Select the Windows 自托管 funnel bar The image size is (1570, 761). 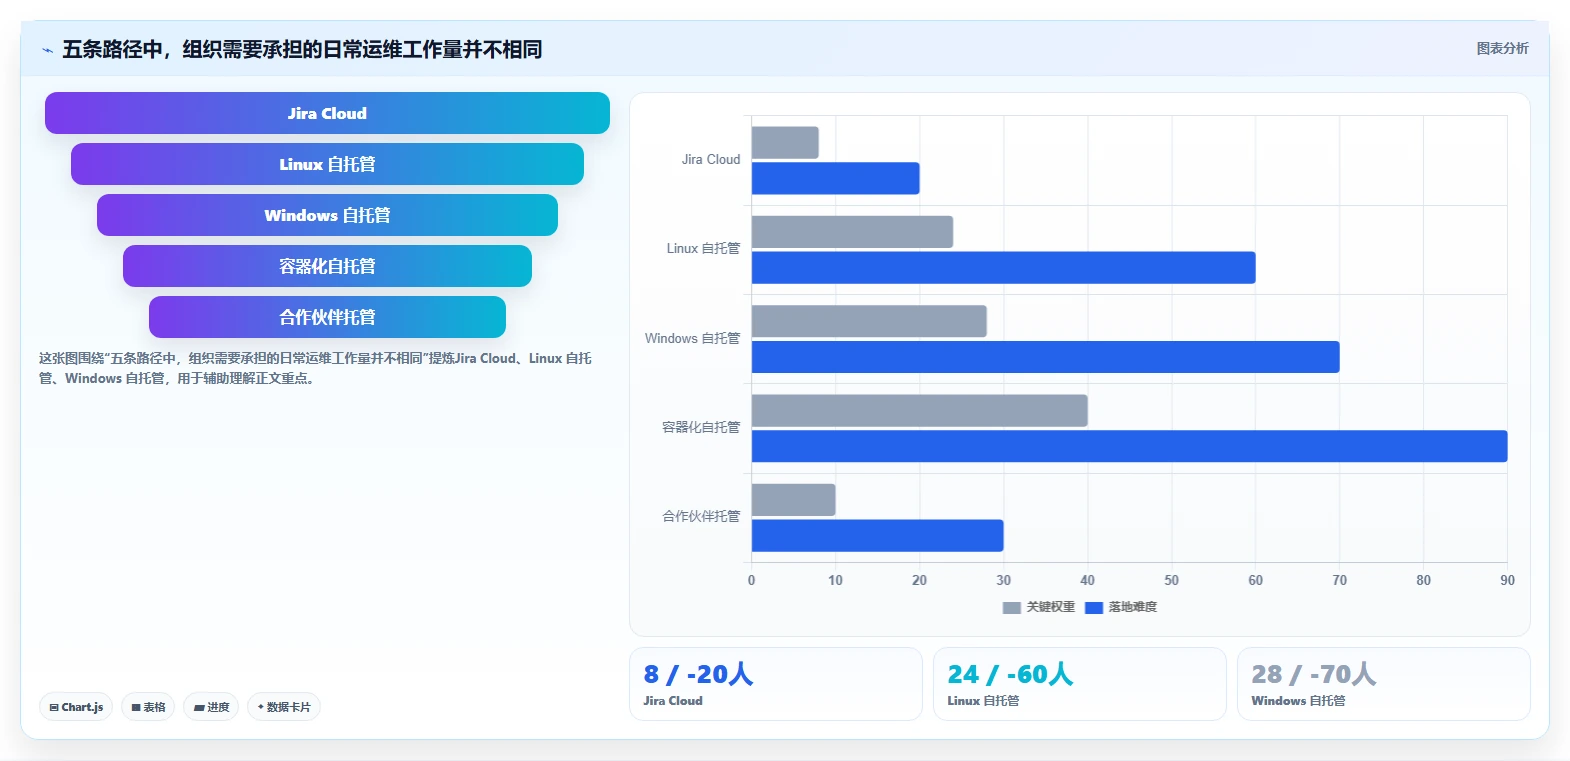(x=327, y=215)
